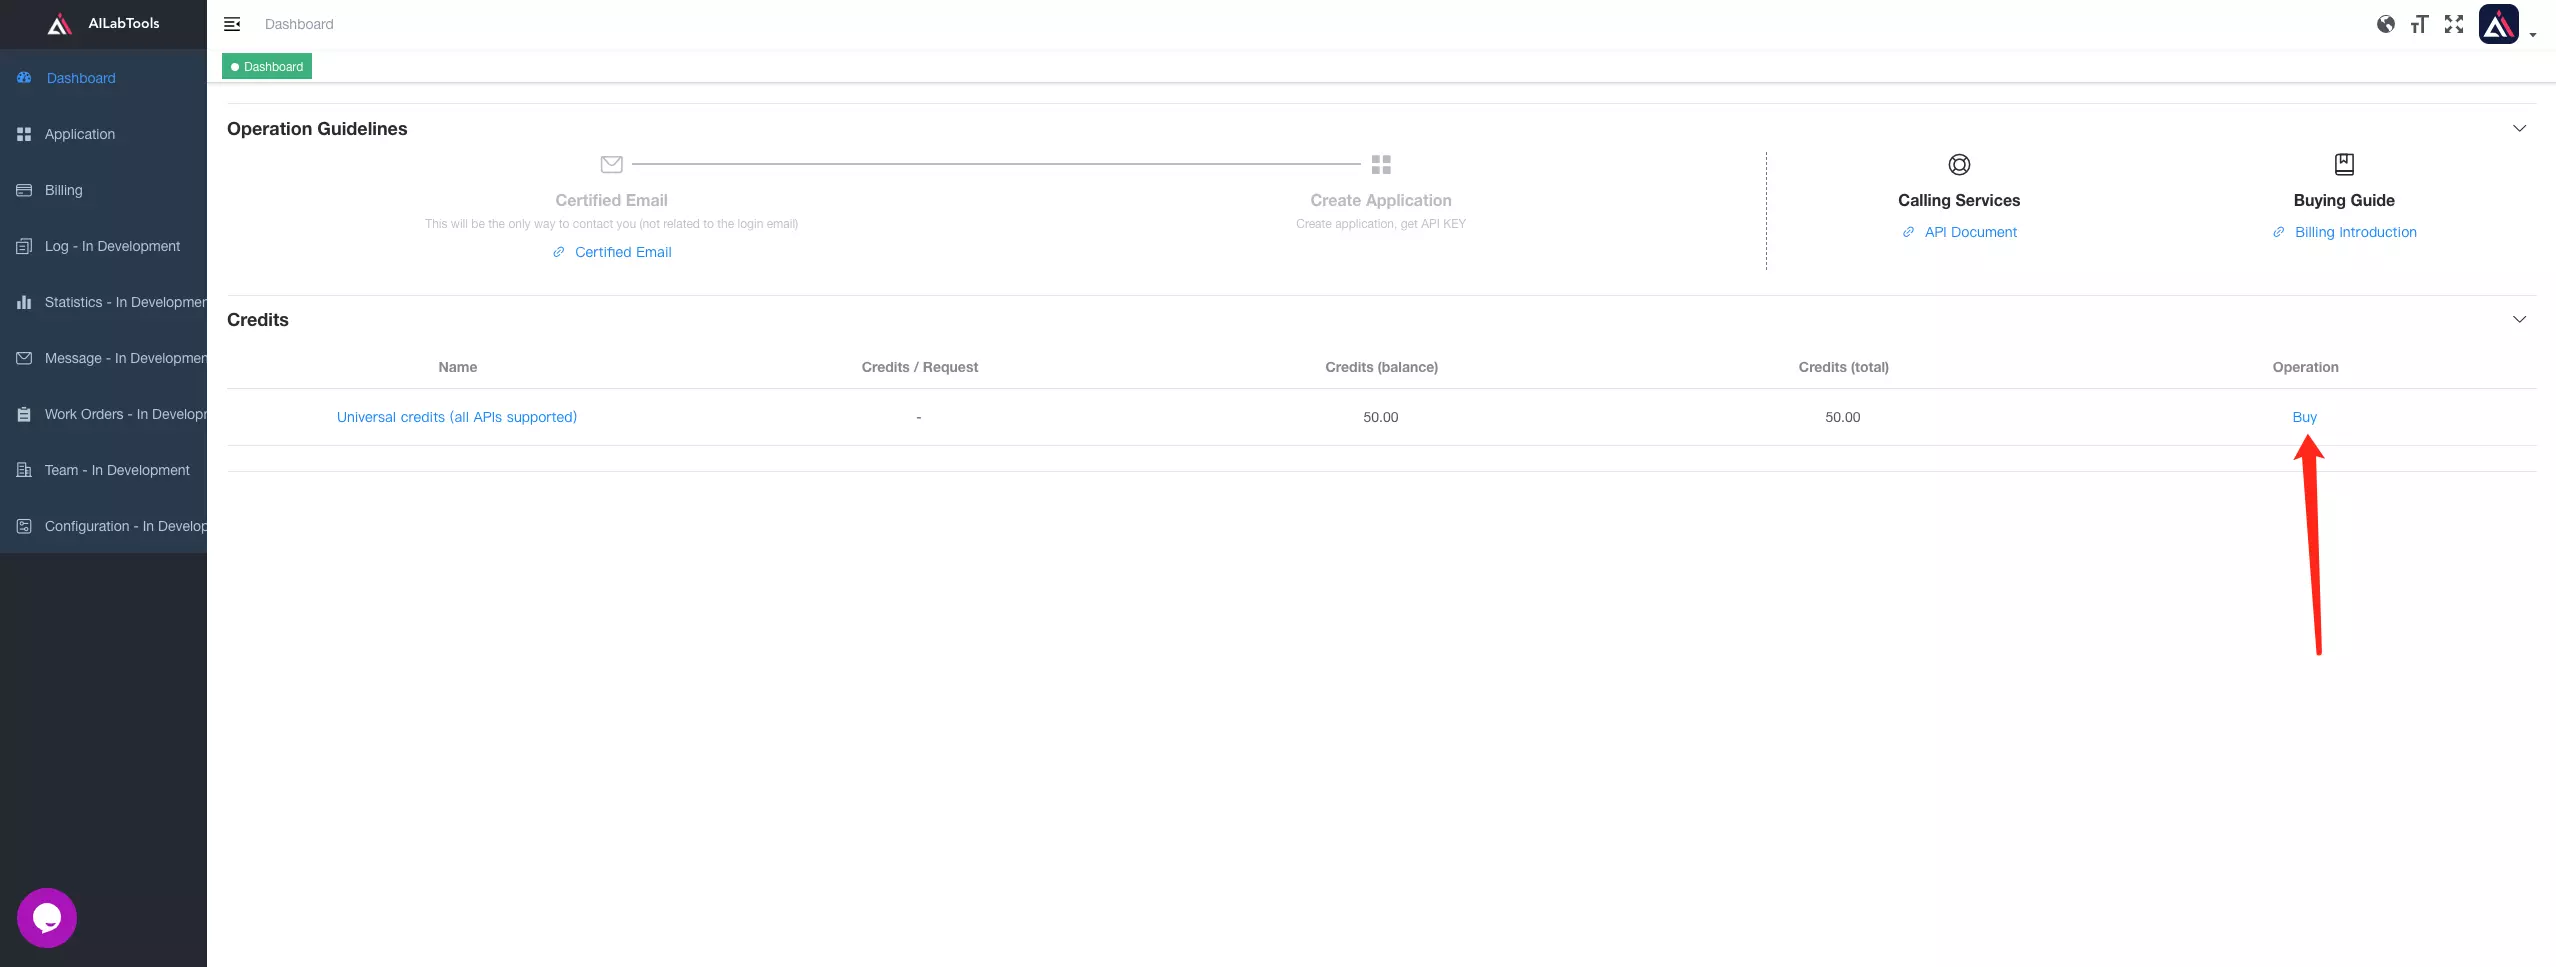Toggle fullscreen with the expand arrows icon
The height and width of the screenshot is (967, 2556).
point(2454,24)
